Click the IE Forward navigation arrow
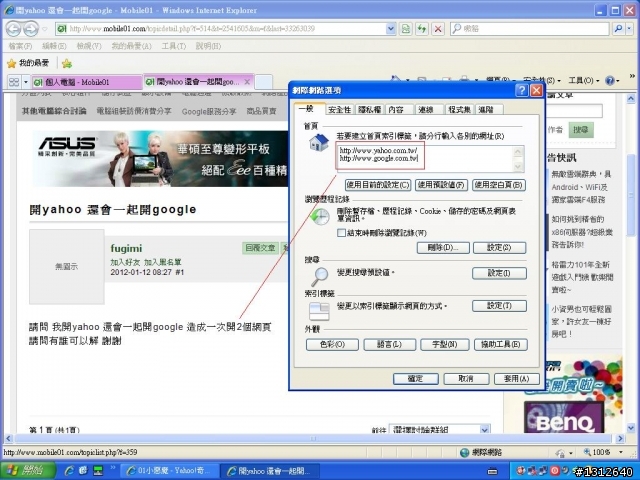Image resolution: width=640 pixels, height=480 pixels. pos(31,29)
